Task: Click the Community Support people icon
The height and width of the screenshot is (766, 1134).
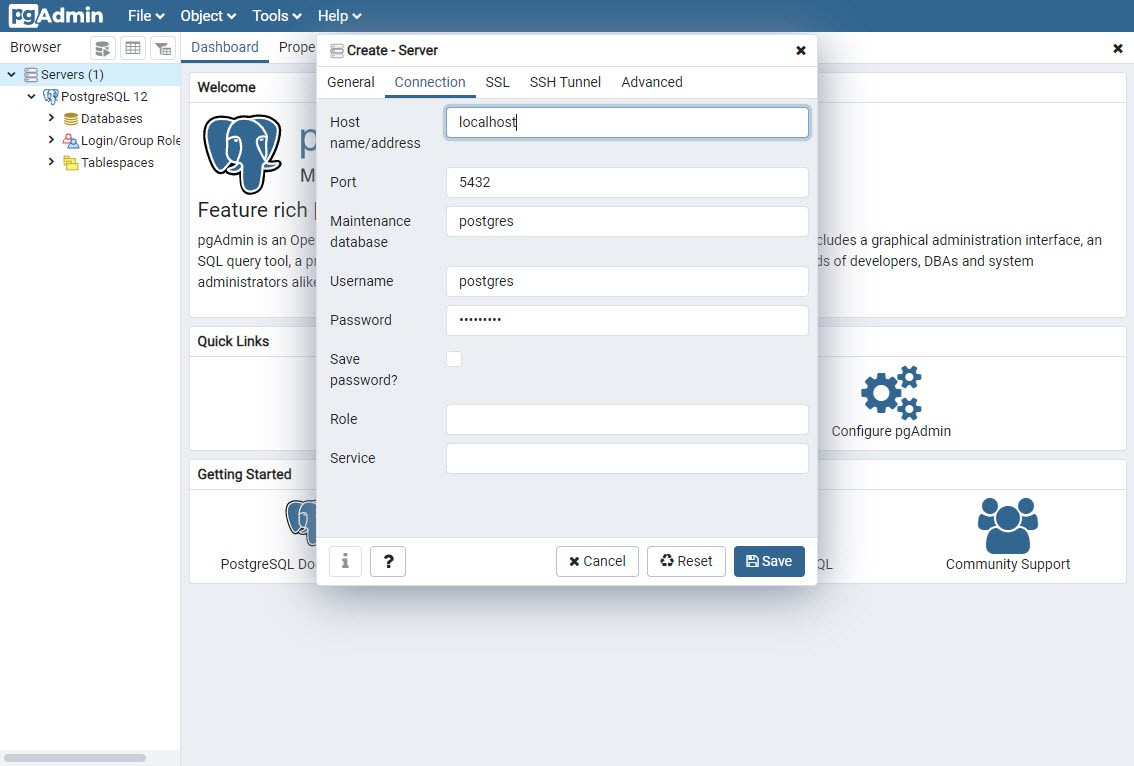Action: click(1007, 526)
